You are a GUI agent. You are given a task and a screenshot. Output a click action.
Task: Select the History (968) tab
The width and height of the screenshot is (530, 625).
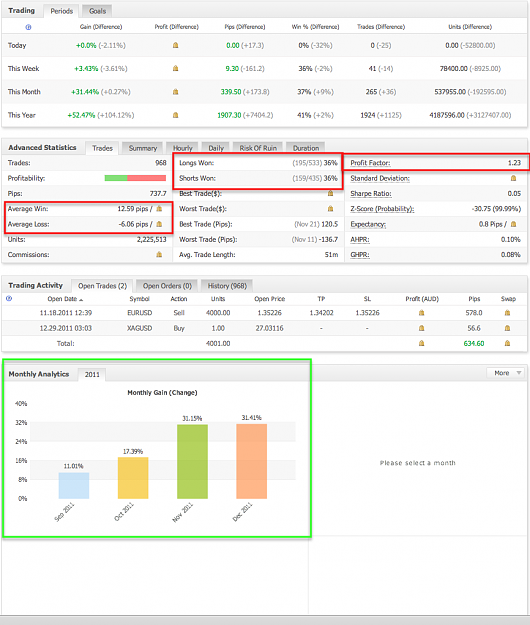(x=227, y=286)
